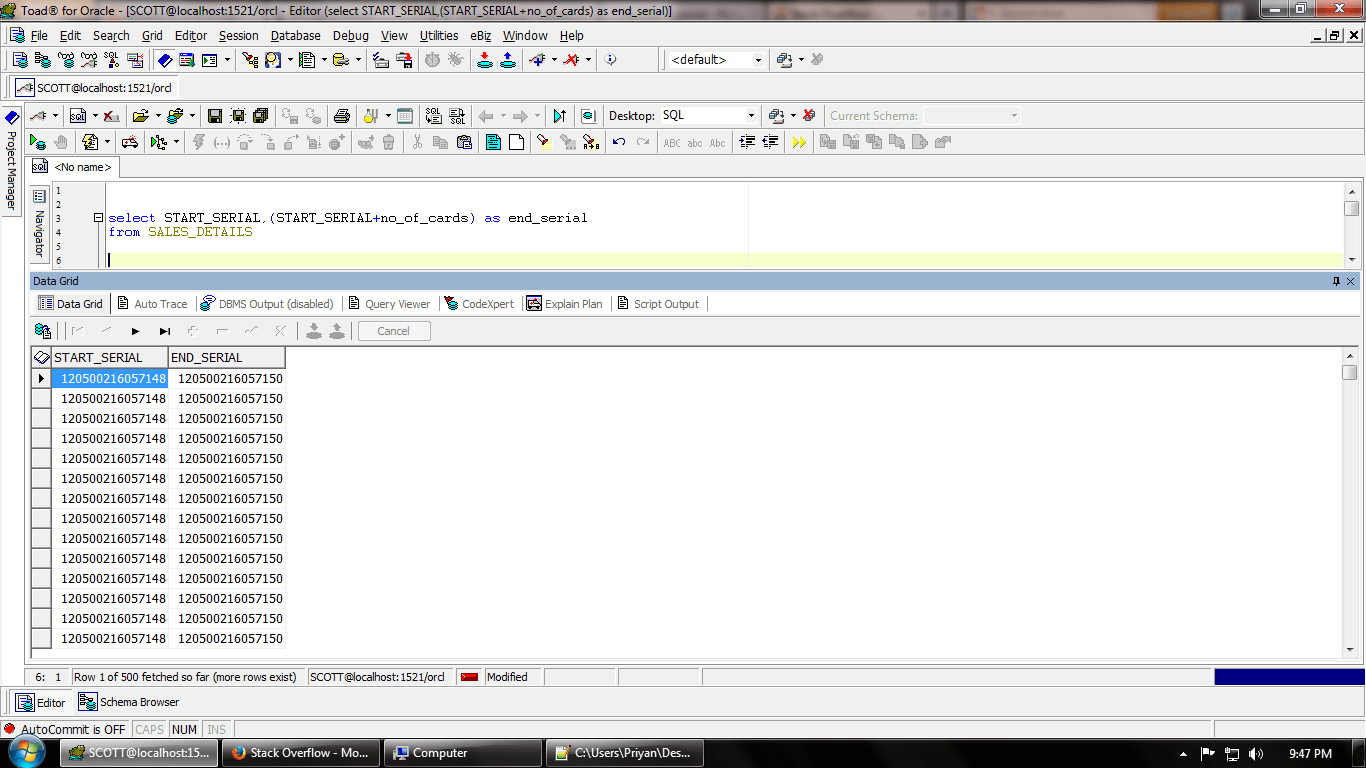
Task: Open Stack Overflow Firefox taskbar button
Action: click(x=299, y=753)
